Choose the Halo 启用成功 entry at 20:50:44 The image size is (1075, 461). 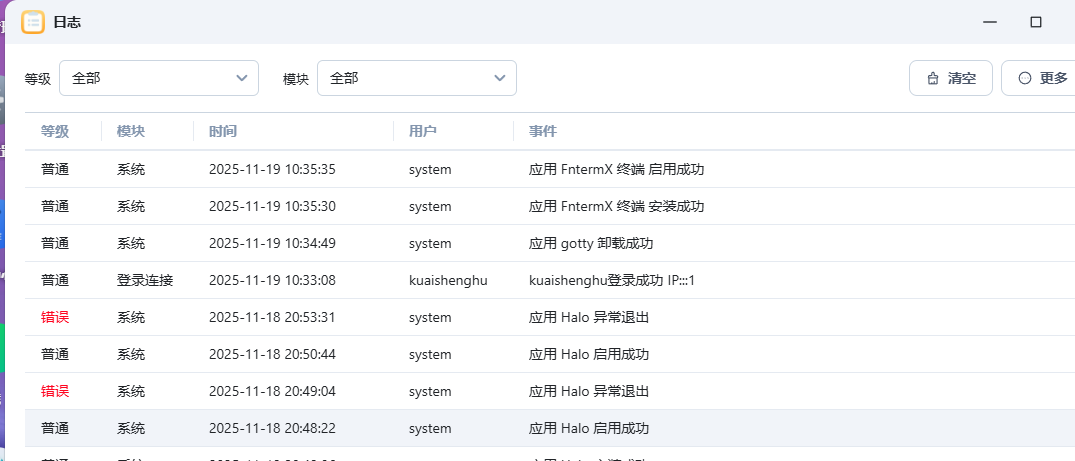click(589, 355)
